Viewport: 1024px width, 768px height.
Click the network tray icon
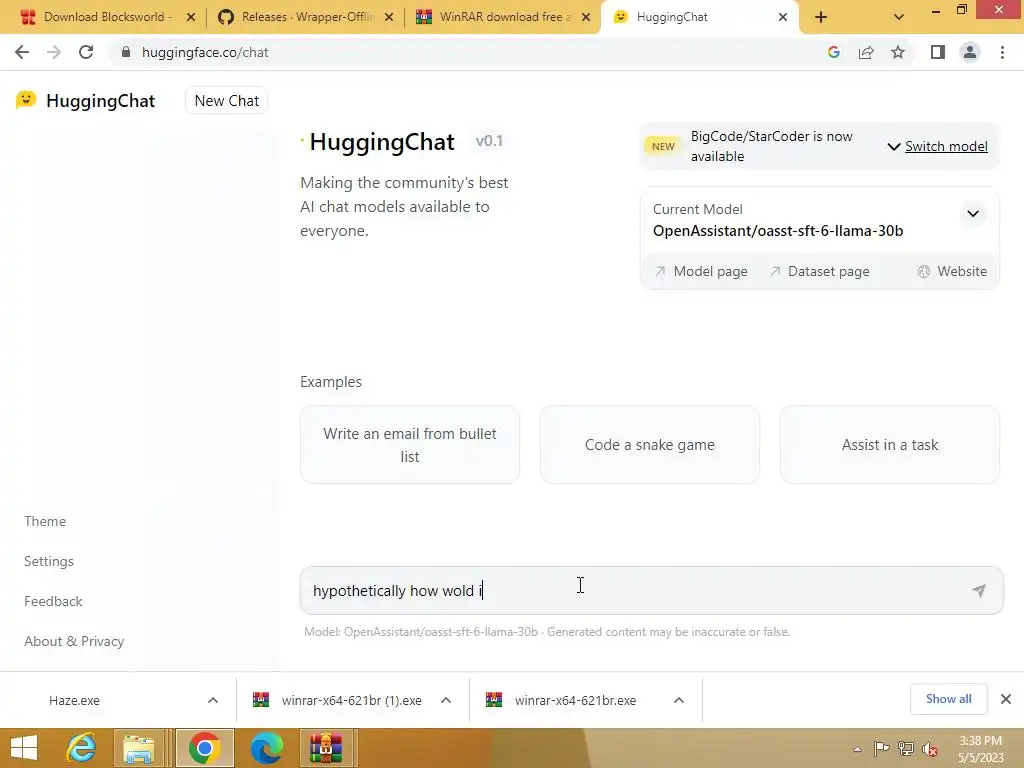(906, 749)
